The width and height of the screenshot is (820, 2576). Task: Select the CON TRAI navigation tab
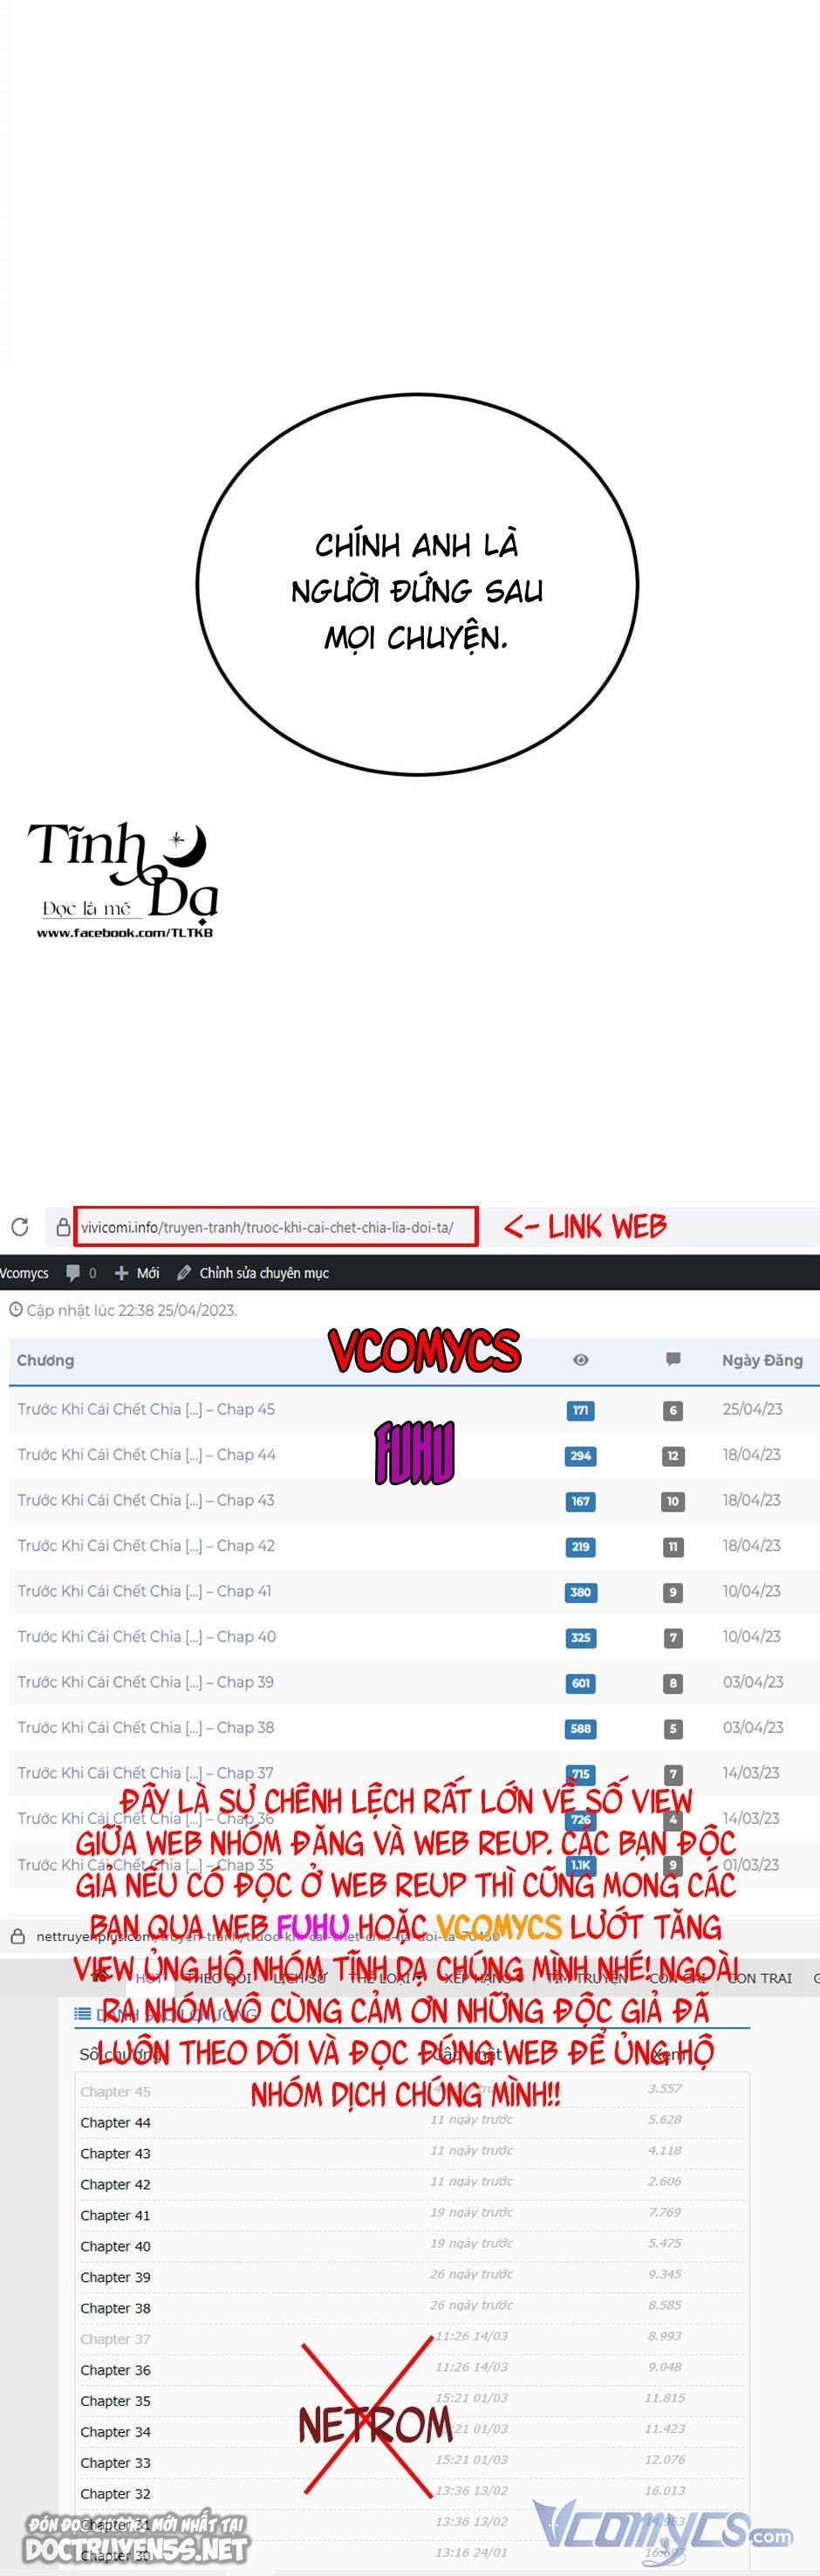(x=759, y=1978)
